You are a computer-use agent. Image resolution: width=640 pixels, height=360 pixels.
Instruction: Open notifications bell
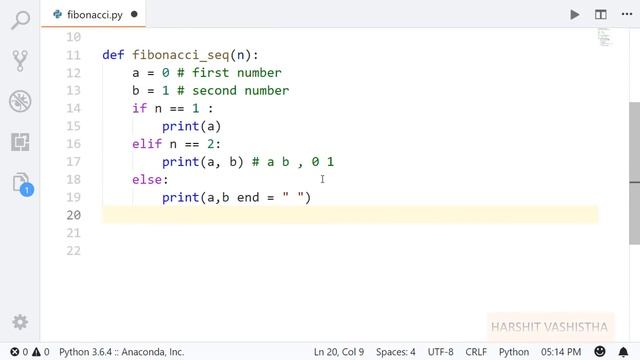623,352
